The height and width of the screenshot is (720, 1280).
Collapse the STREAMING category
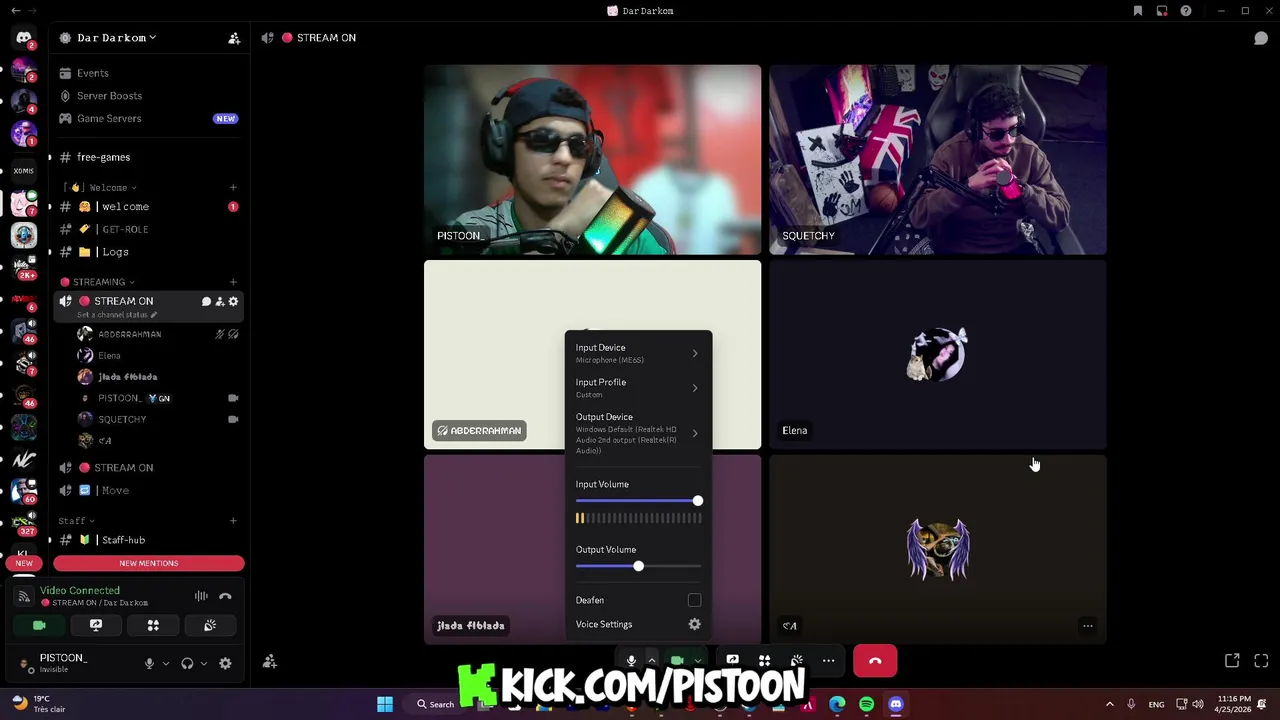click(98, 282)
